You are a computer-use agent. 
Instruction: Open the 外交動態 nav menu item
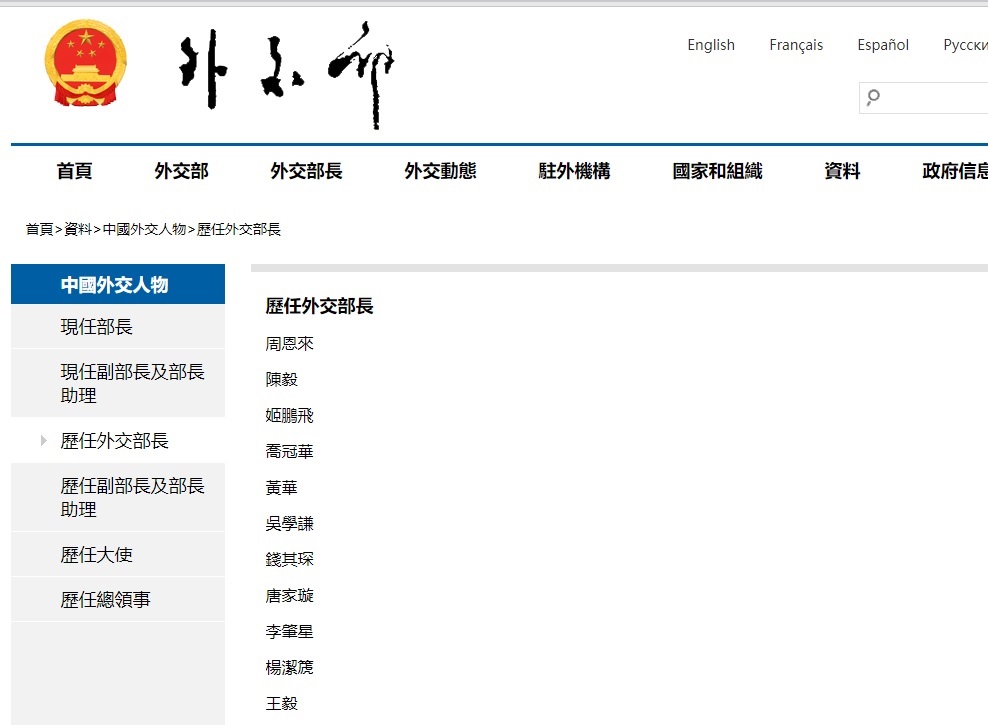pyautogui.click(x=440, y=171)
